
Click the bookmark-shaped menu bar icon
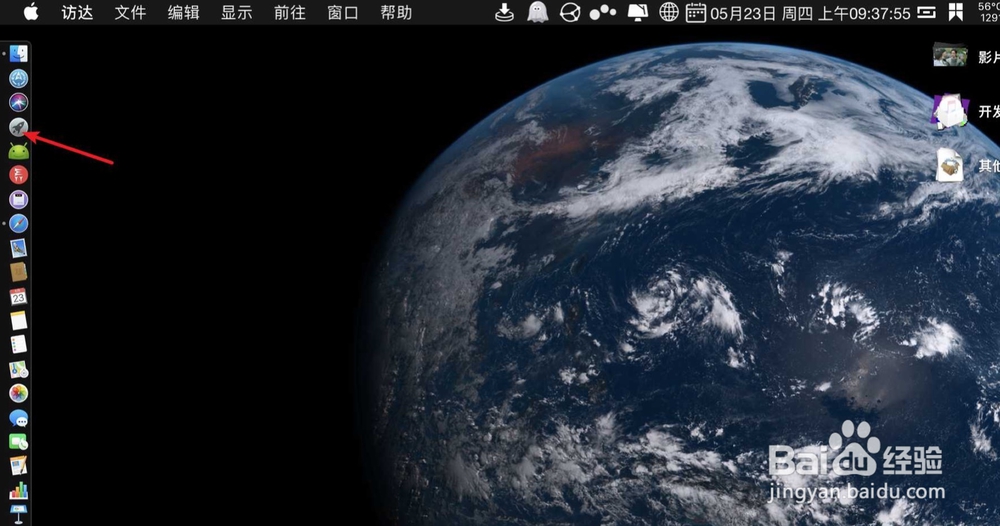point(956,12)
